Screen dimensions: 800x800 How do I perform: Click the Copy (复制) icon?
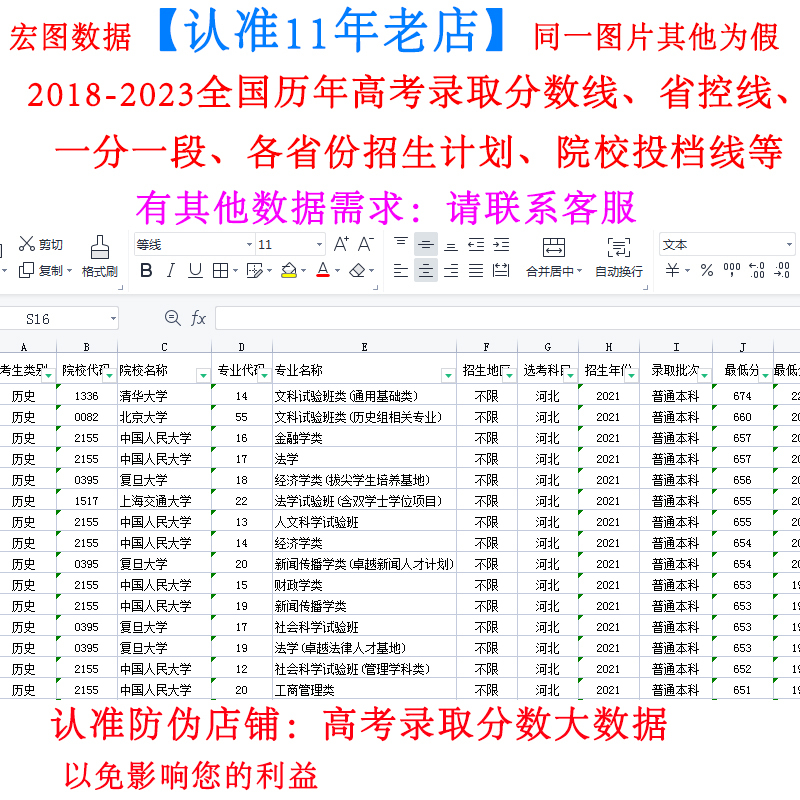coord(26,270)
